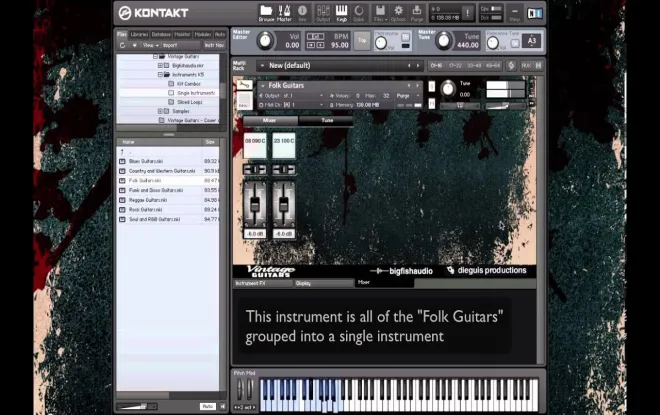The width and height of the screenshot is (660, 415).
Task: Click the View minimize button
Action: 514,13
